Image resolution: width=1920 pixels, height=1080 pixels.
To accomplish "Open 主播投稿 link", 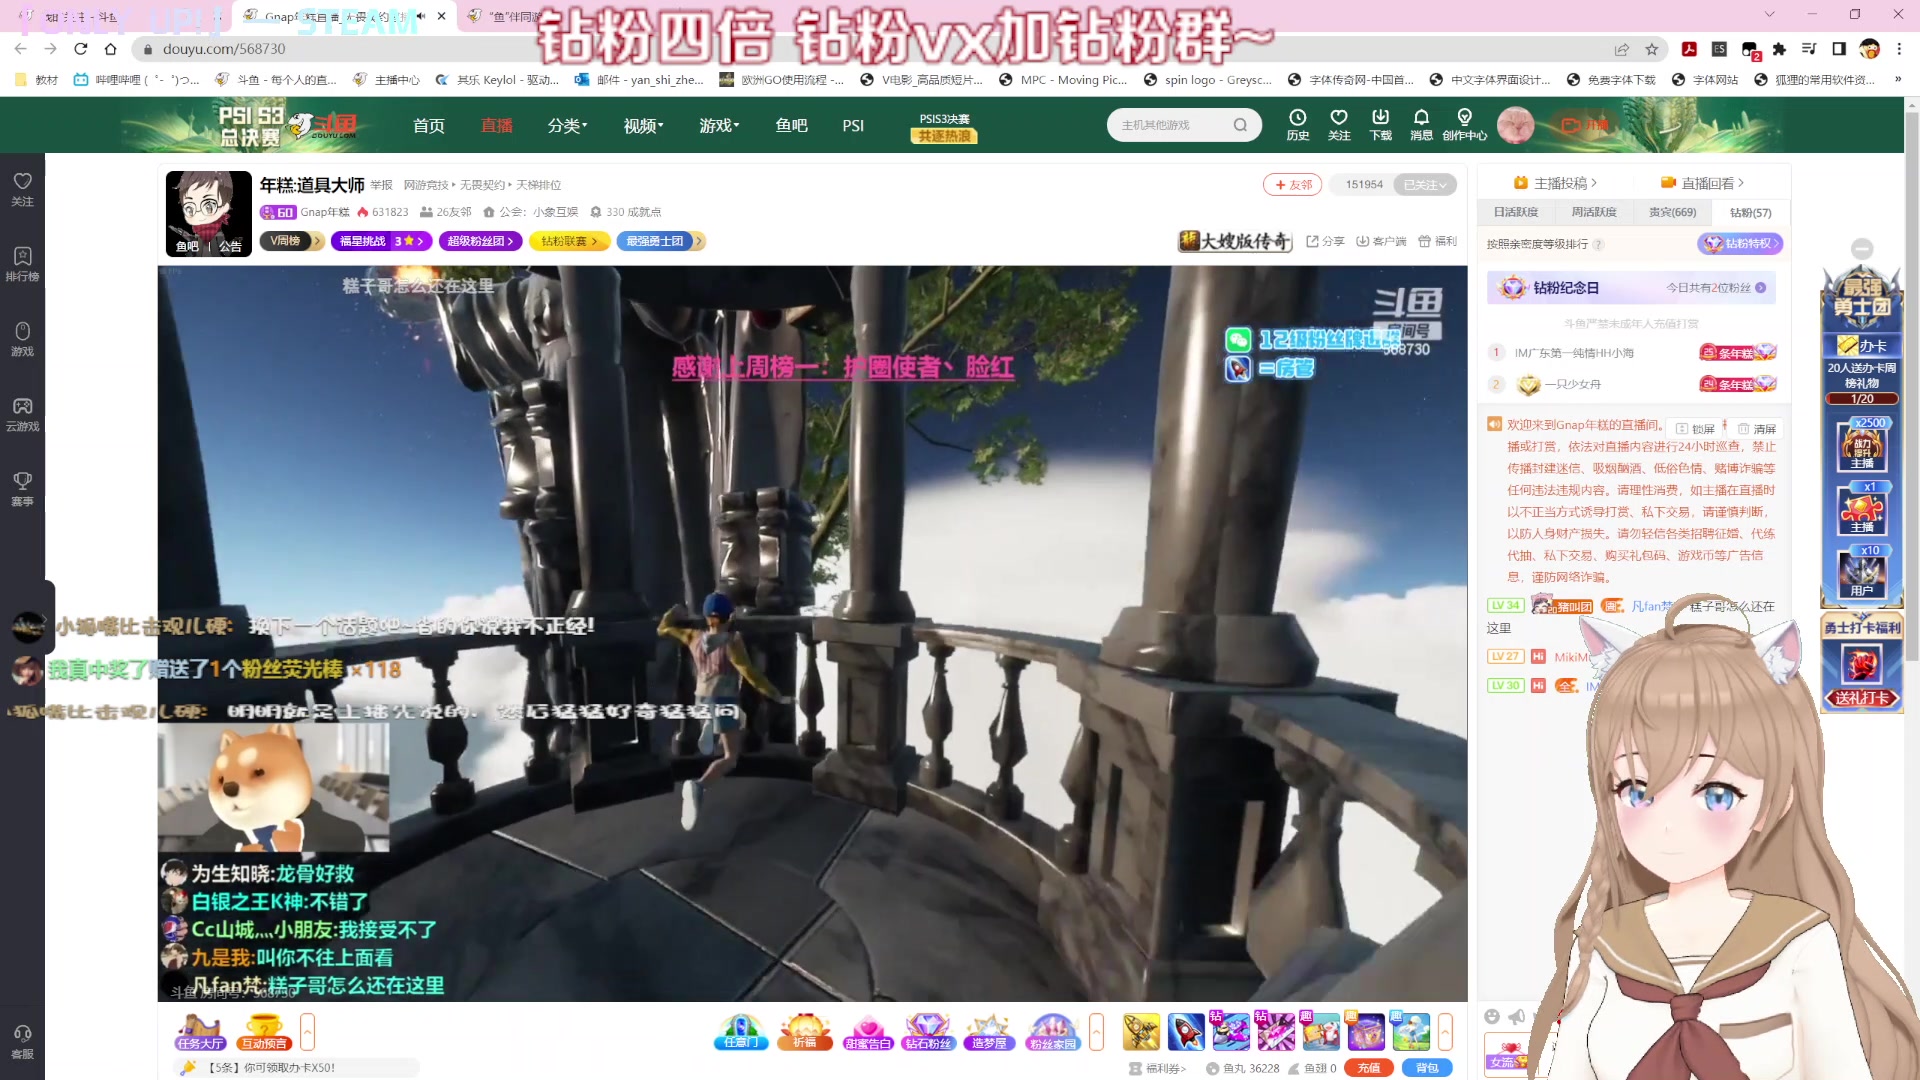I will (x=1555, y=183).
